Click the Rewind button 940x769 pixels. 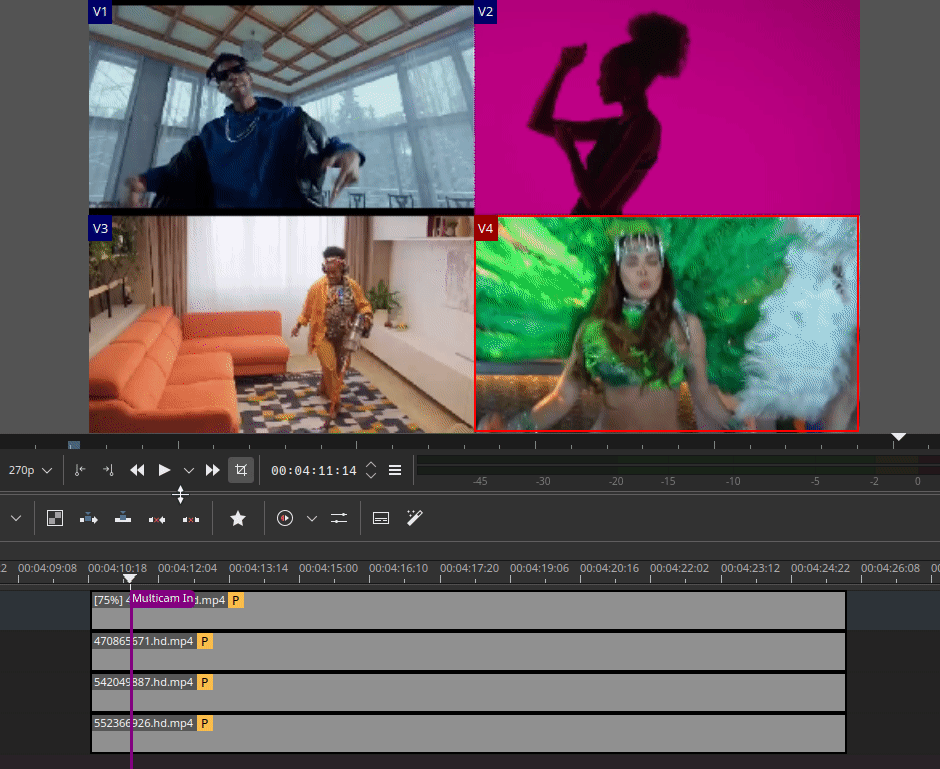[137, 471]
